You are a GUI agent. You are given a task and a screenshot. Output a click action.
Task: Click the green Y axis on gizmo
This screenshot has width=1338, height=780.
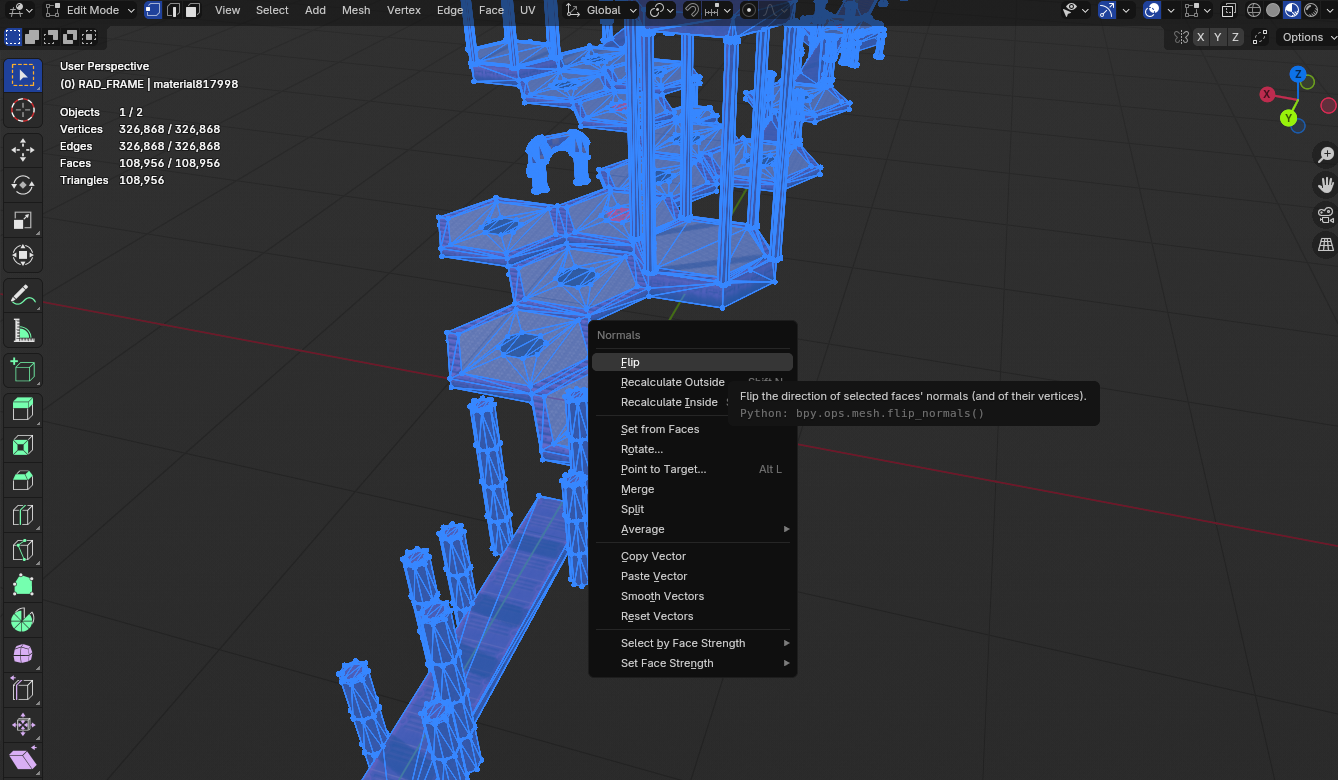1289,118
